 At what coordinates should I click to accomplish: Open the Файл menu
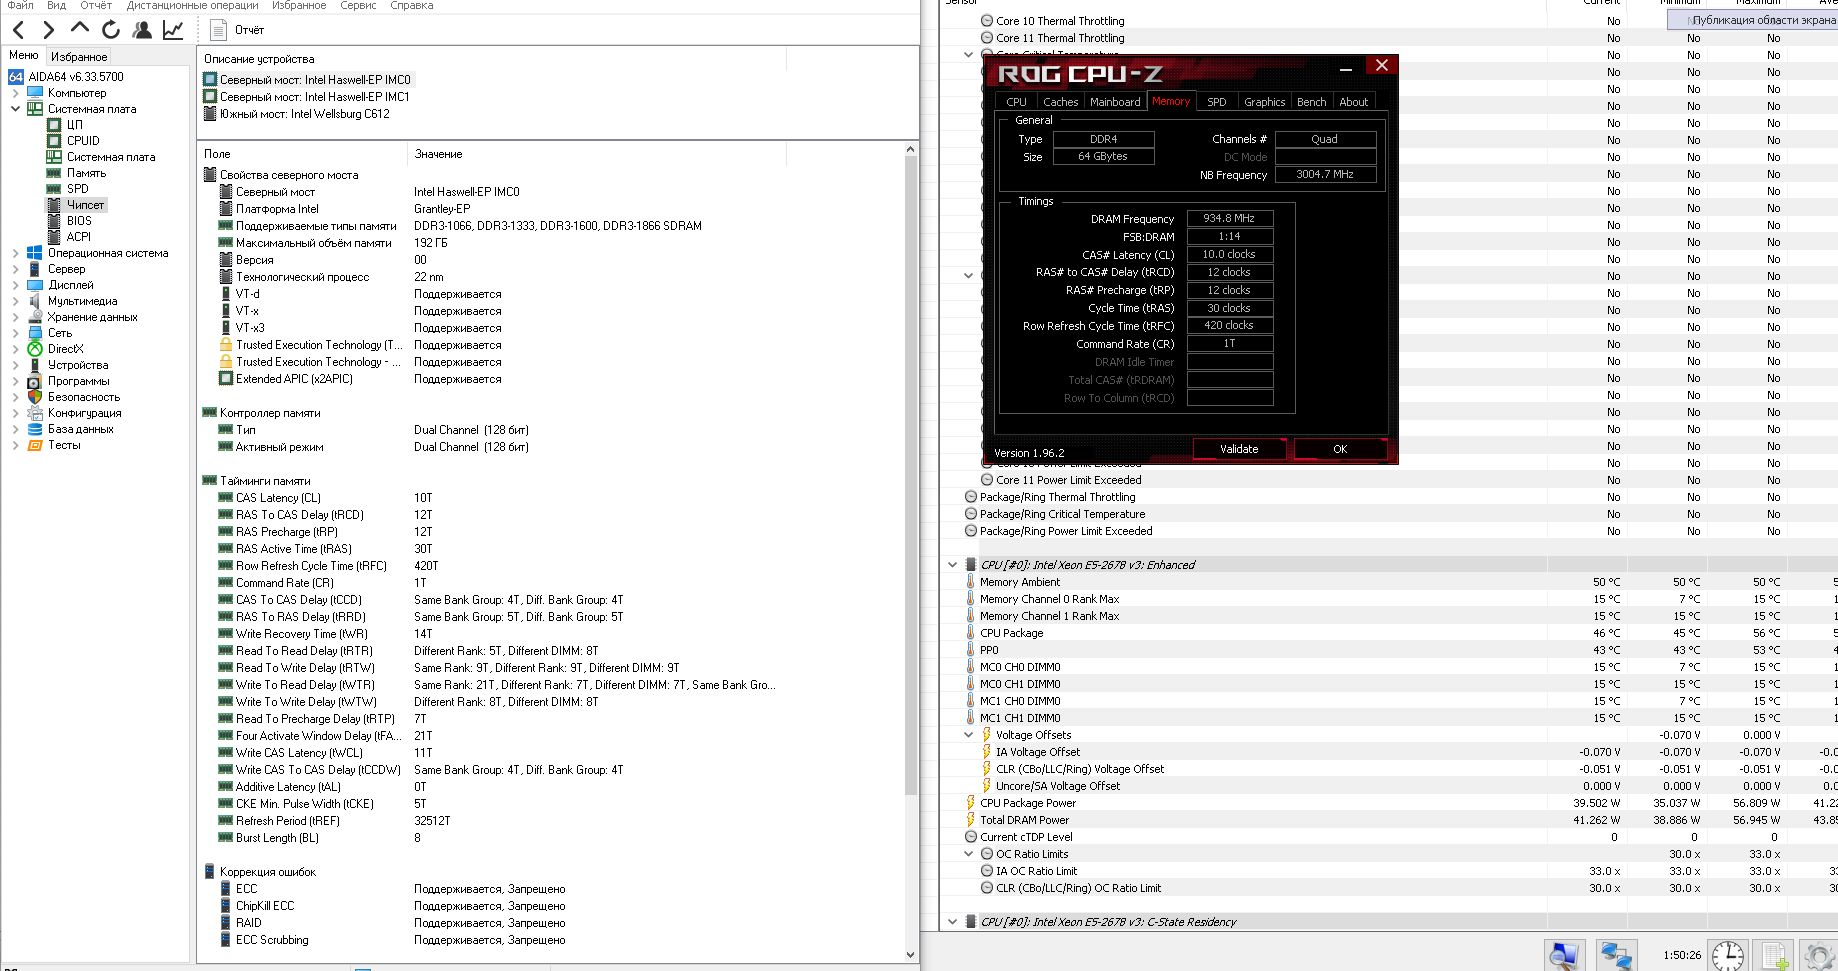pos(20,5)
